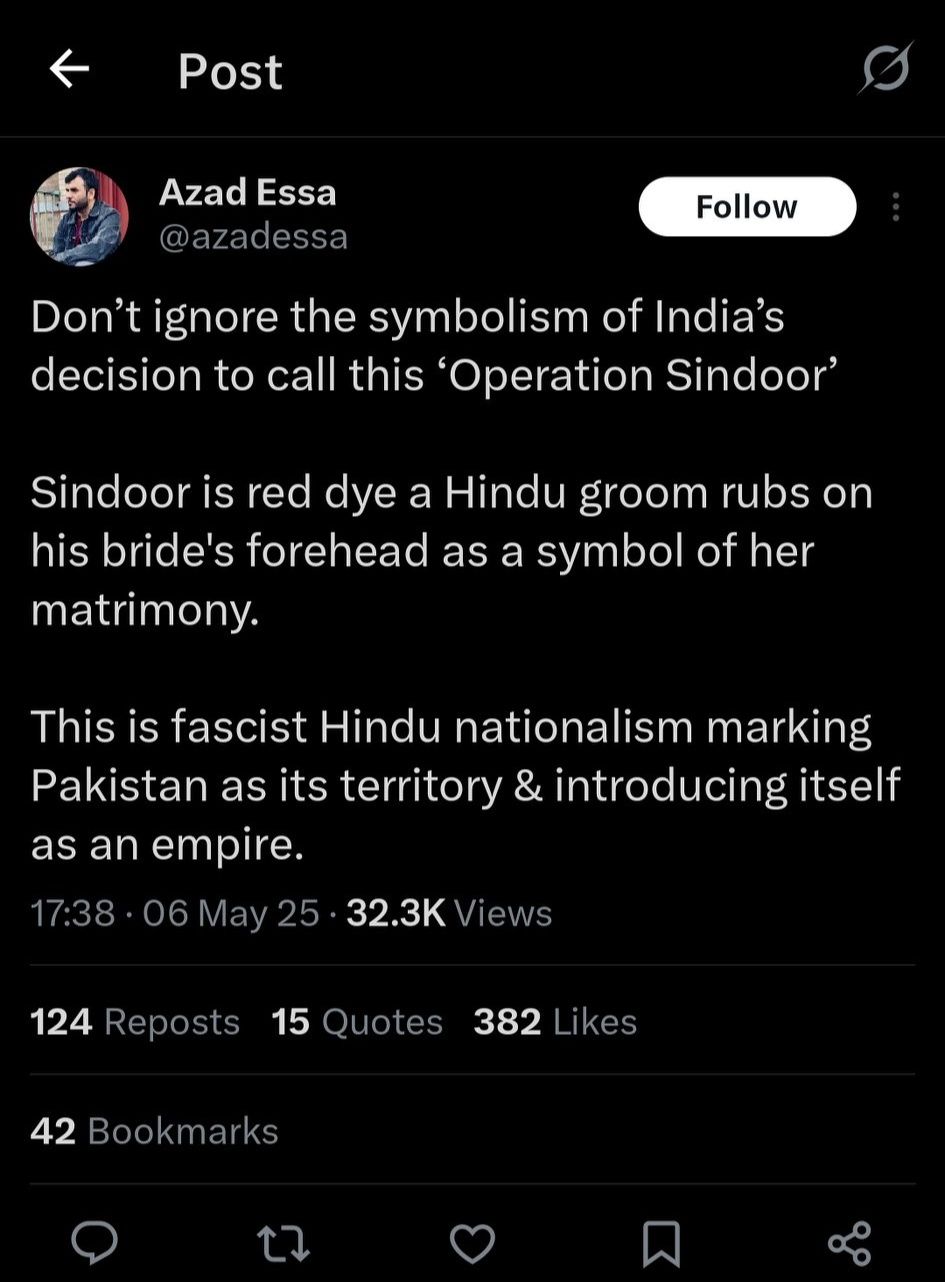Tap the repost arrows icon
The height and width of the screenshot is (1282, 945).
pos(283,1243)
